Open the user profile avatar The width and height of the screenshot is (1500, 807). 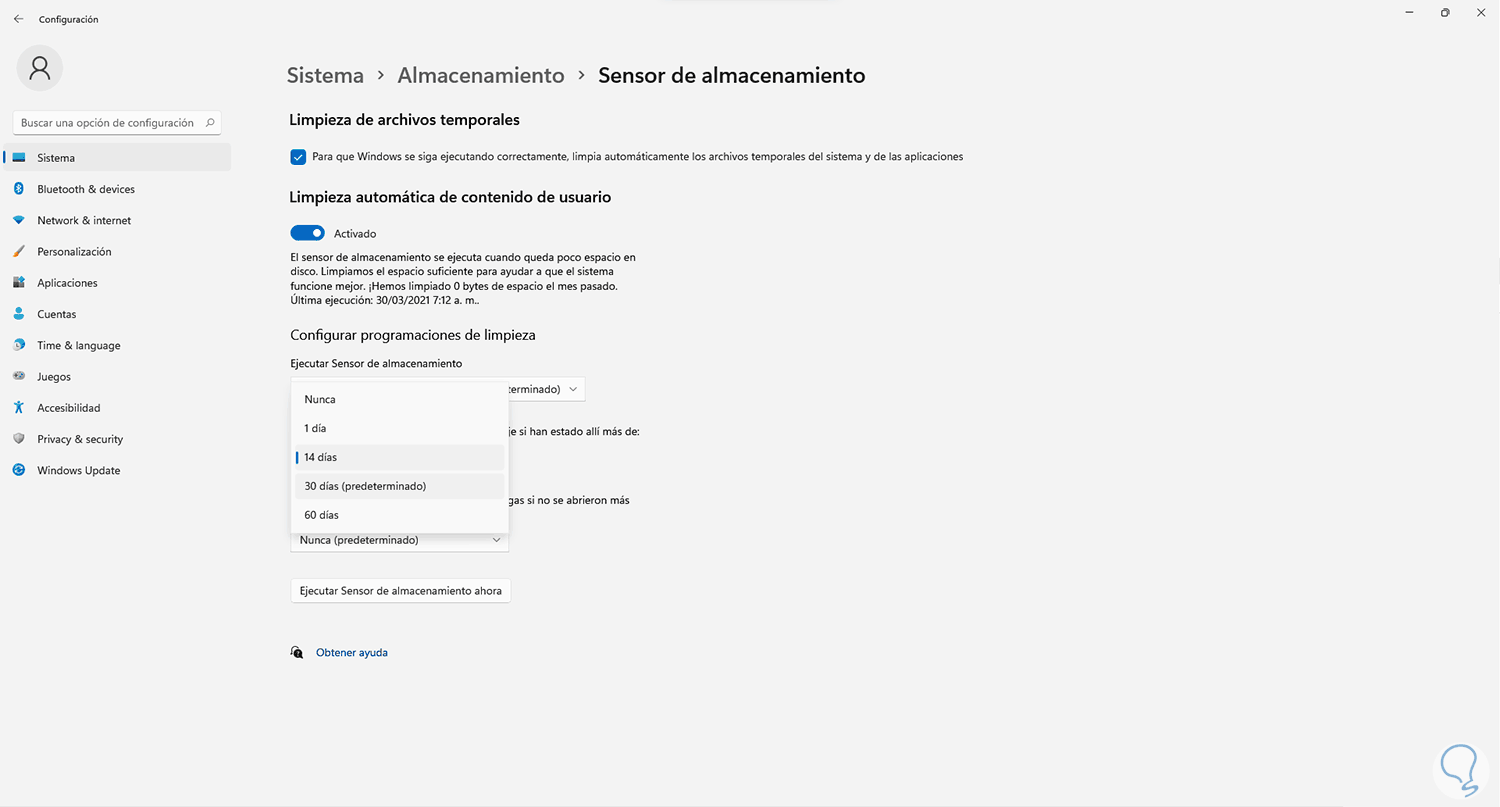pyautogui.click(x=40, y=68)
